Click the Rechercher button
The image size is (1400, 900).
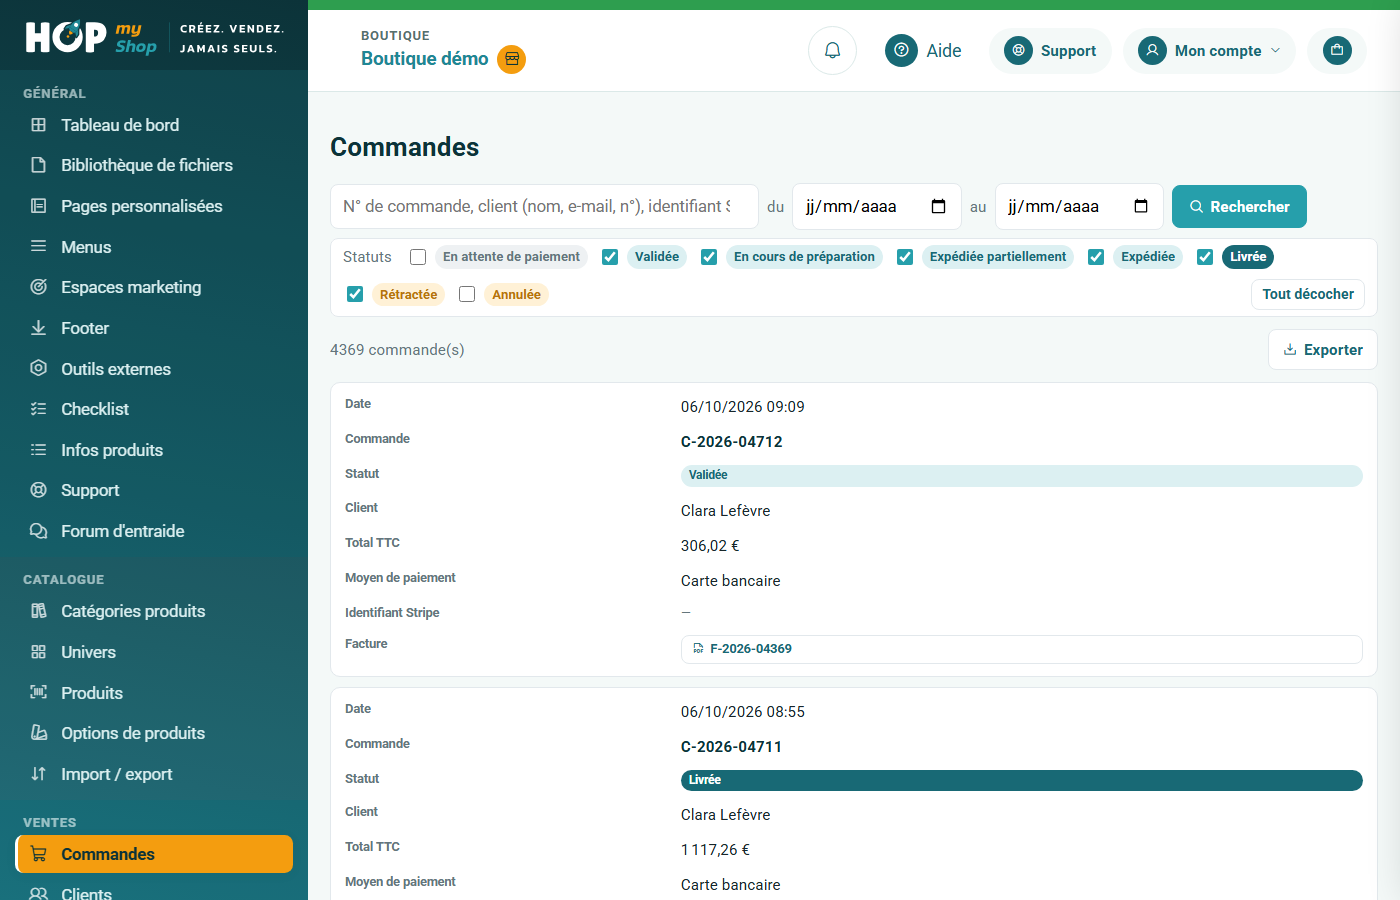(x=1239, y=206)
